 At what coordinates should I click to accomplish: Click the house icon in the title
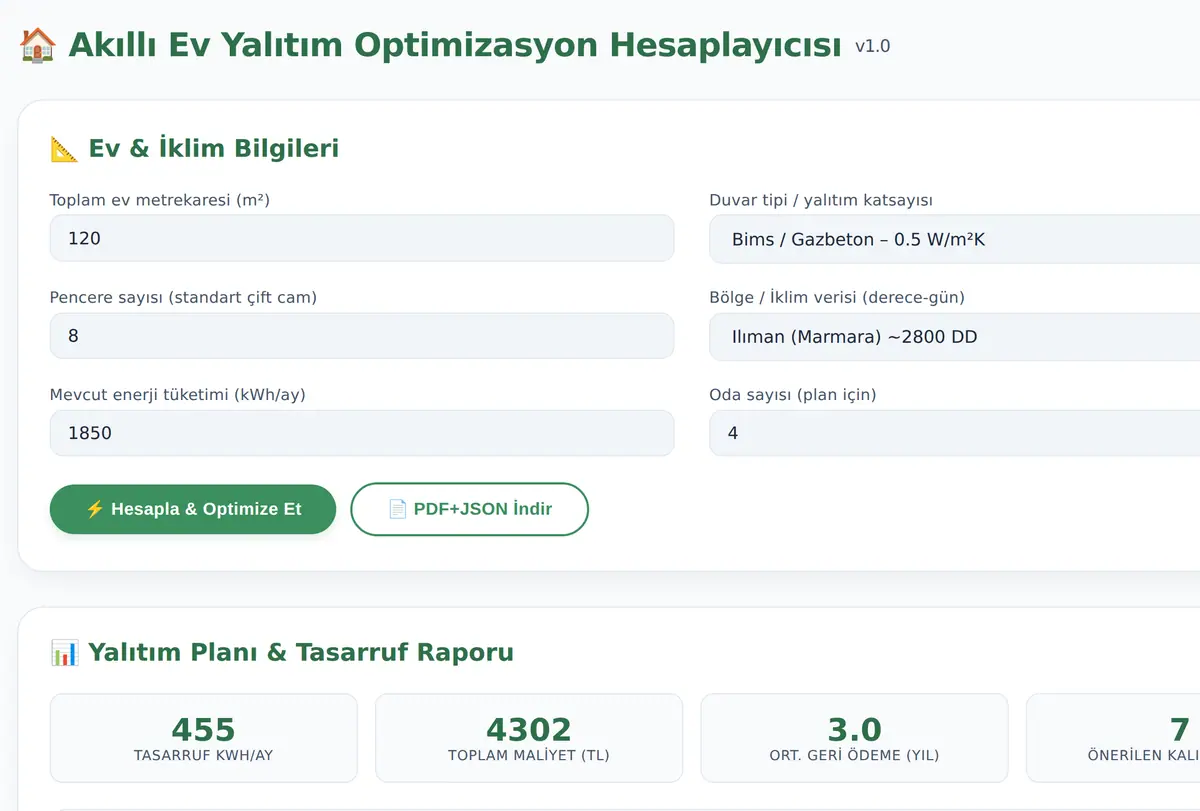coord(38,45)
